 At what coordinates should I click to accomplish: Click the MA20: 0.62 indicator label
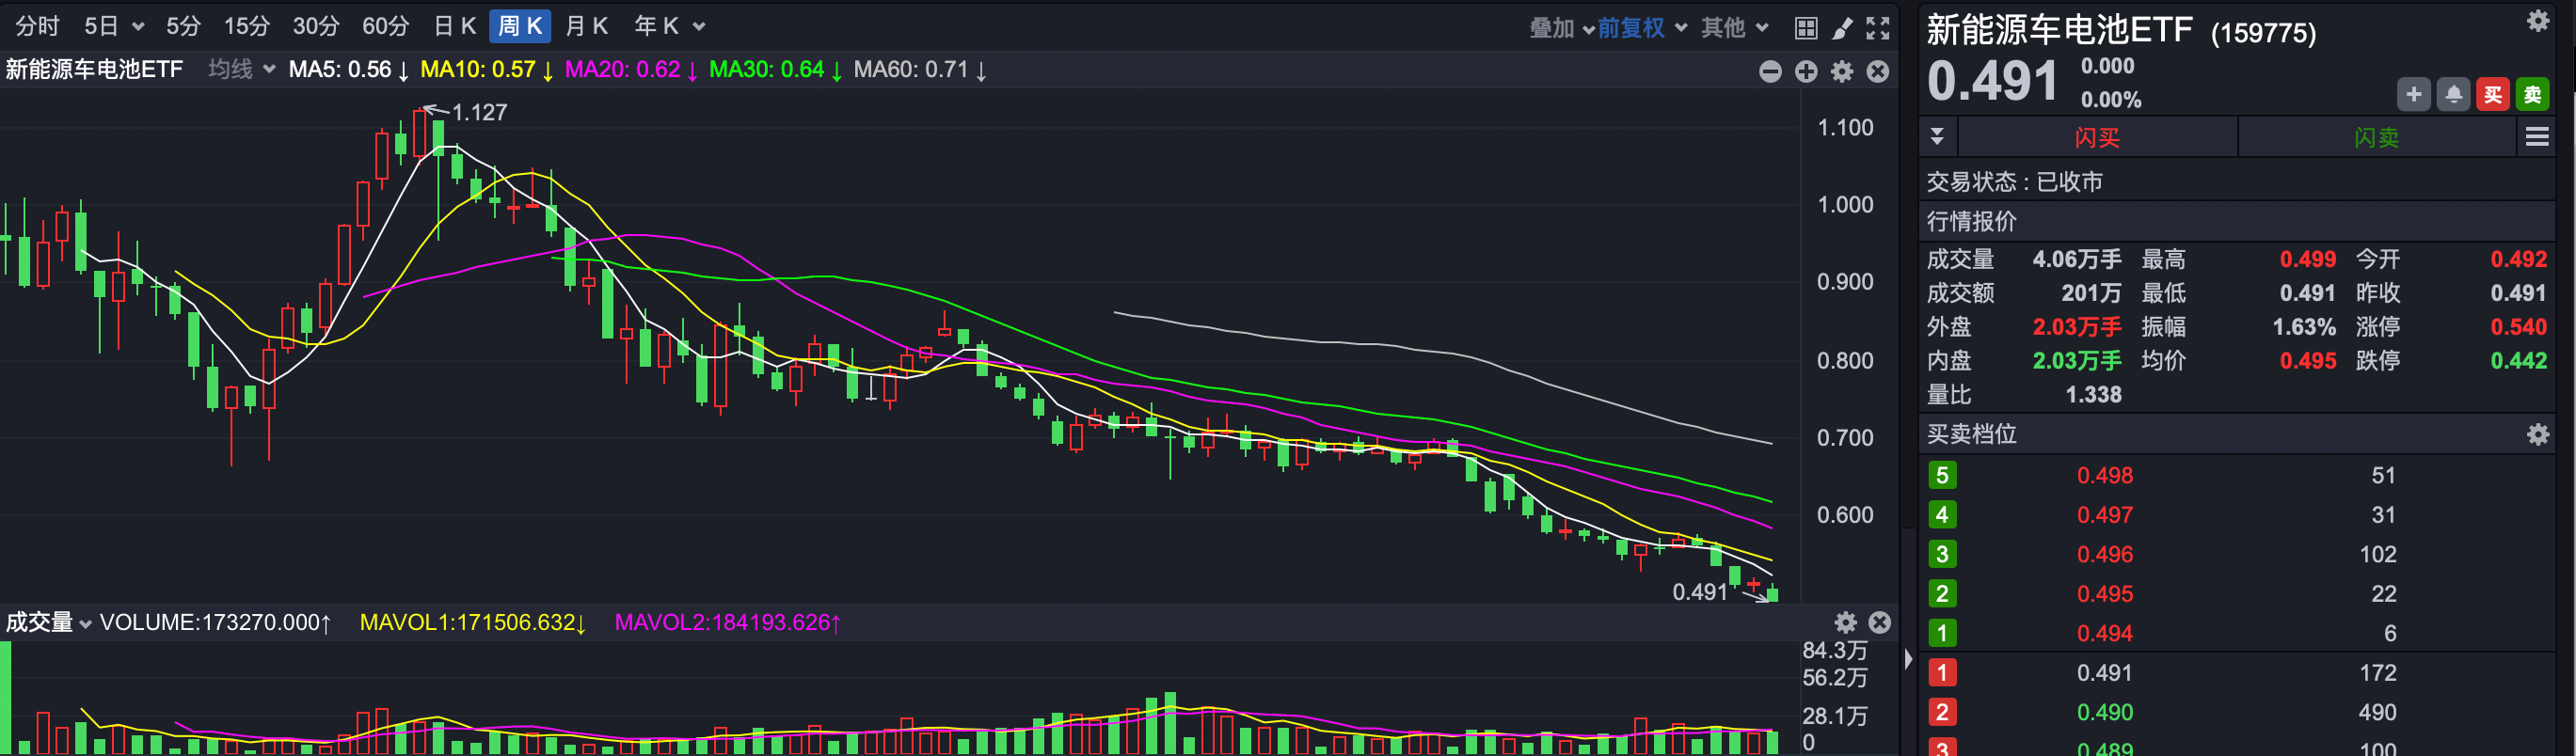(631, 70)
